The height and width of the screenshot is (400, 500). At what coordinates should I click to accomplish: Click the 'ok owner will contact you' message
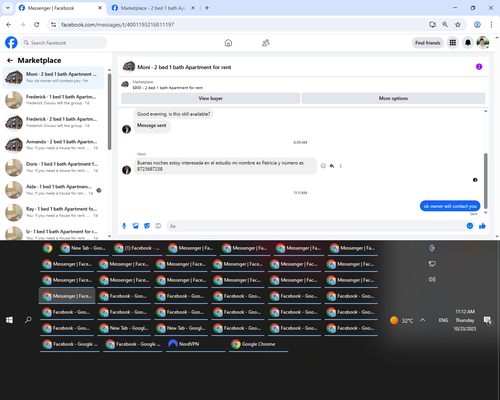[x=450, y=206]
